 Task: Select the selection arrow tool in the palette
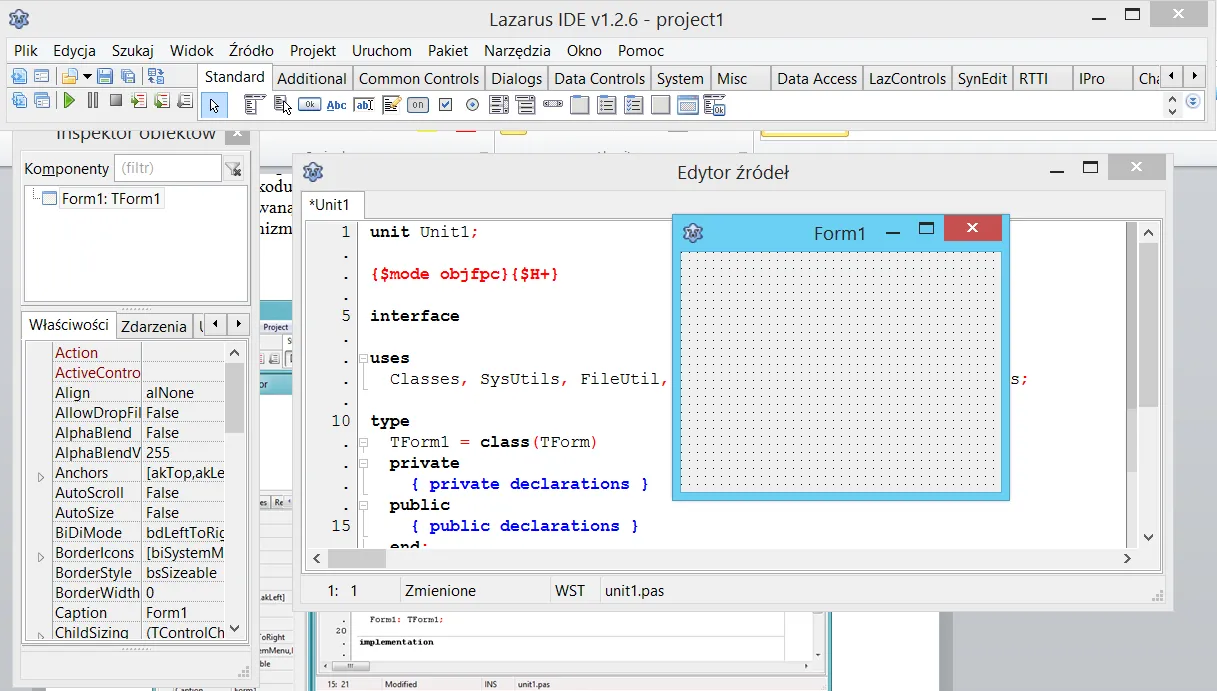pos(214,105)
